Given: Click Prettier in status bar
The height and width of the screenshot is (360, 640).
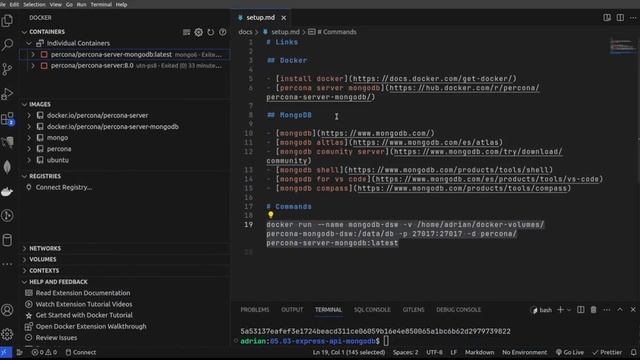Looking at the screenshot, I should click(607, 352).
